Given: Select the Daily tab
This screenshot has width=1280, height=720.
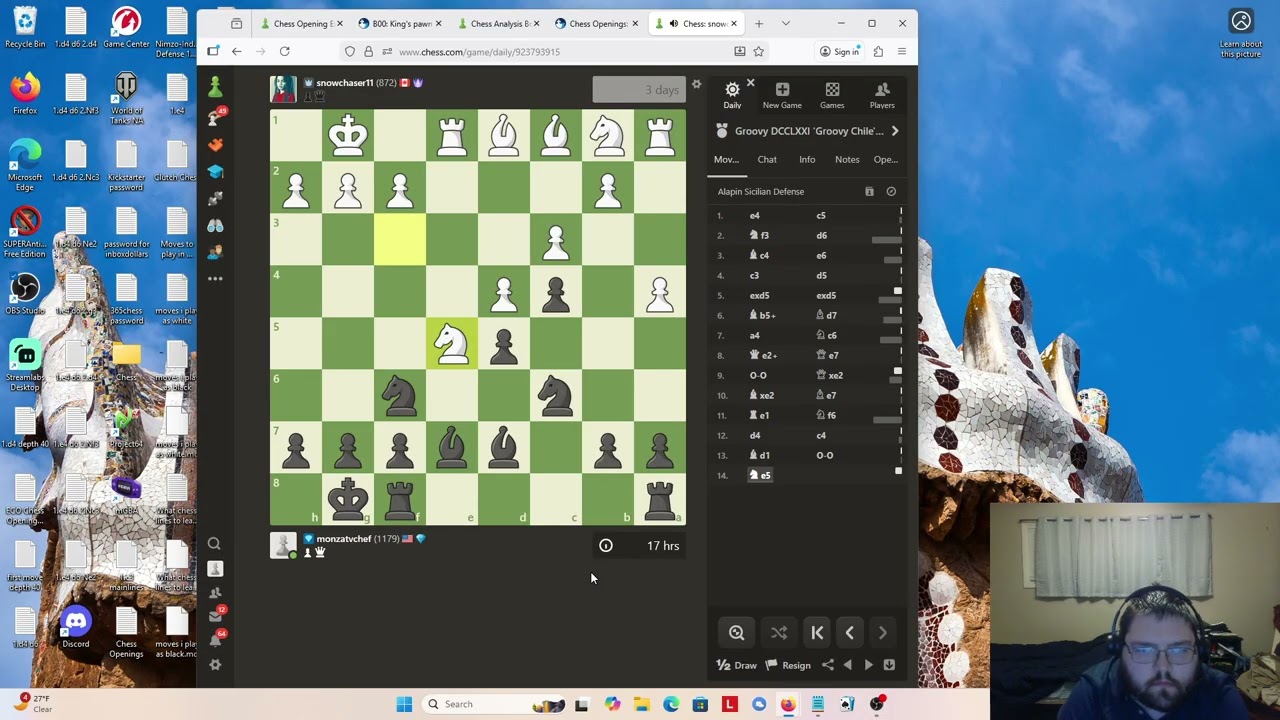Looking at the screenshot, I should (x=732, y=96).
